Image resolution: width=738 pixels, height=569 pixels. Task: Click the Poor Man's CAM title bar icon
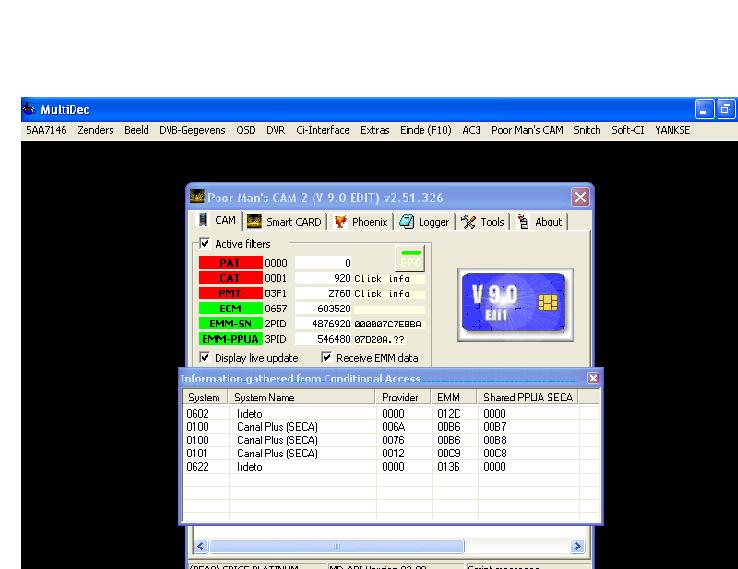point(197,196)
